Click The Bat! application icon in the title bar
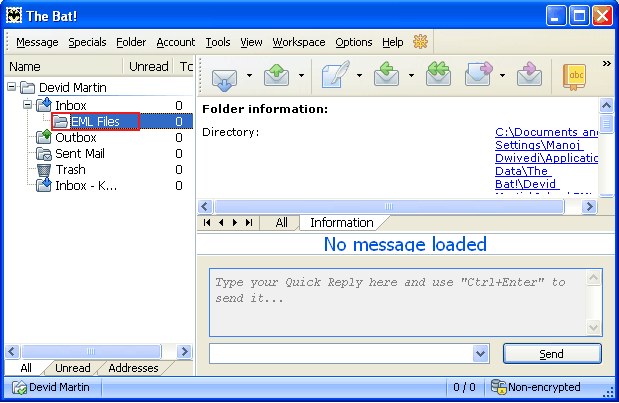The image size is (619, 403). point(14,15)
